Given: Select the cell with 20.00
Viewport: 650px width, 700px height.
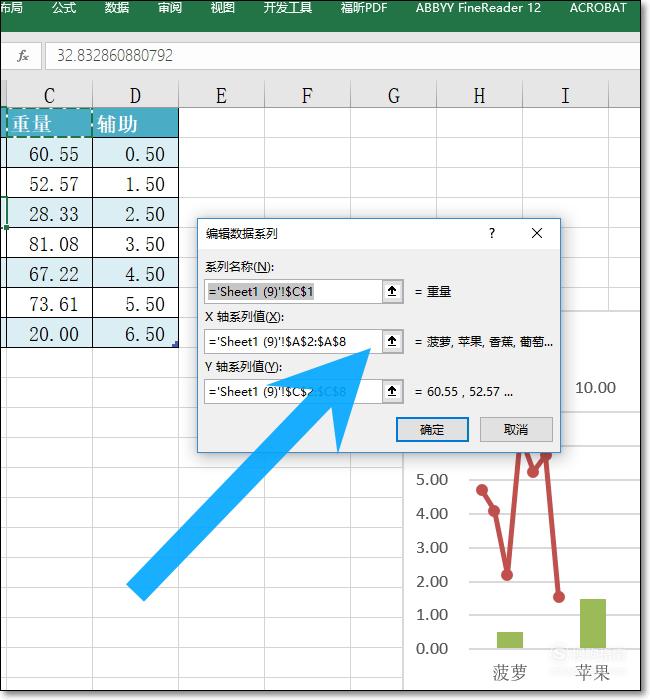Looking at the screenshot, I should (49, 333).
